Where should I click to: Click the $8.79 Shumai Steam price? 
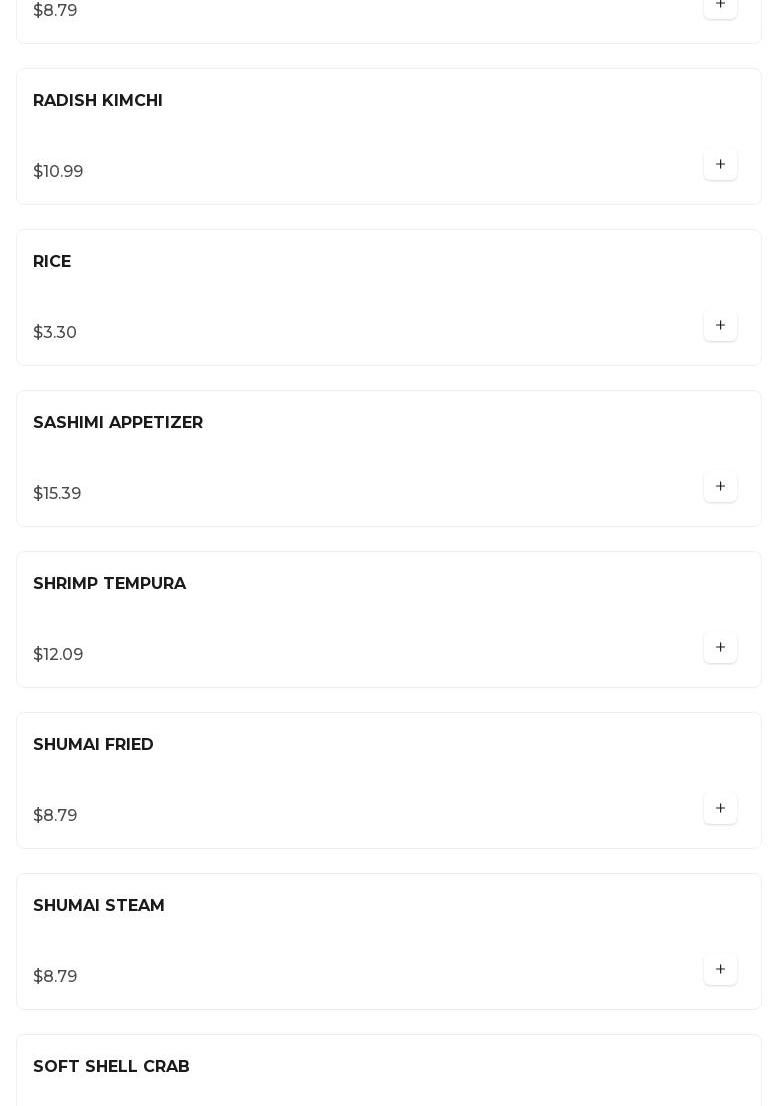coord(55,977)
